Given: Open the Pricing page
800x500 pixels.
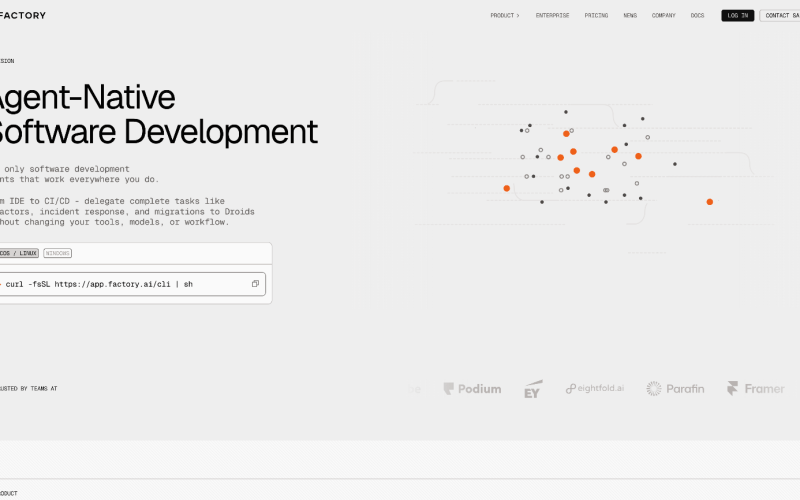Looking at the screenshot, I should 596,15.
